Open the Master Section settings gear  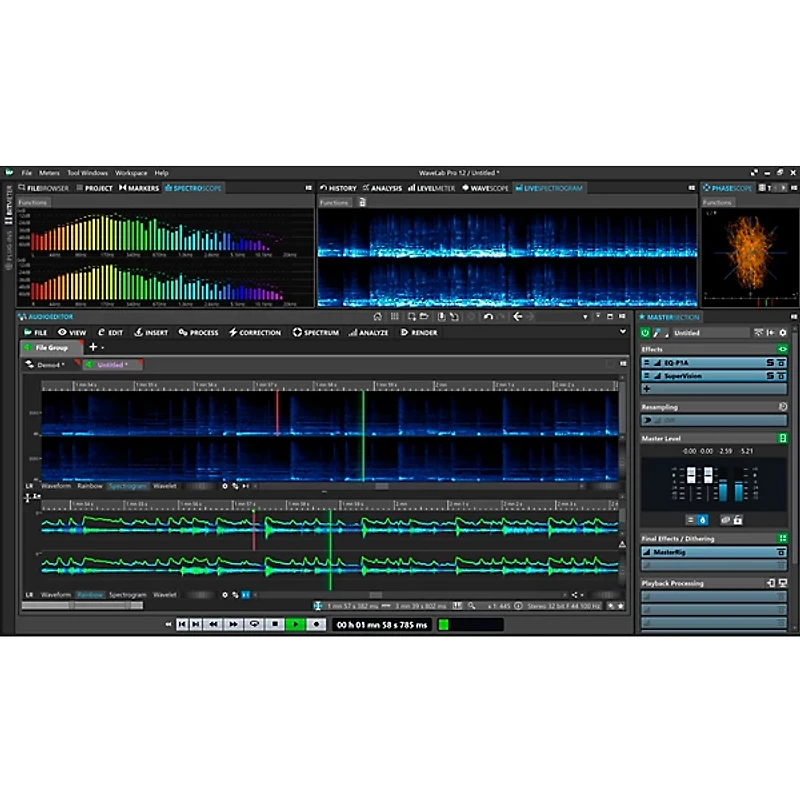click(782, 331)
